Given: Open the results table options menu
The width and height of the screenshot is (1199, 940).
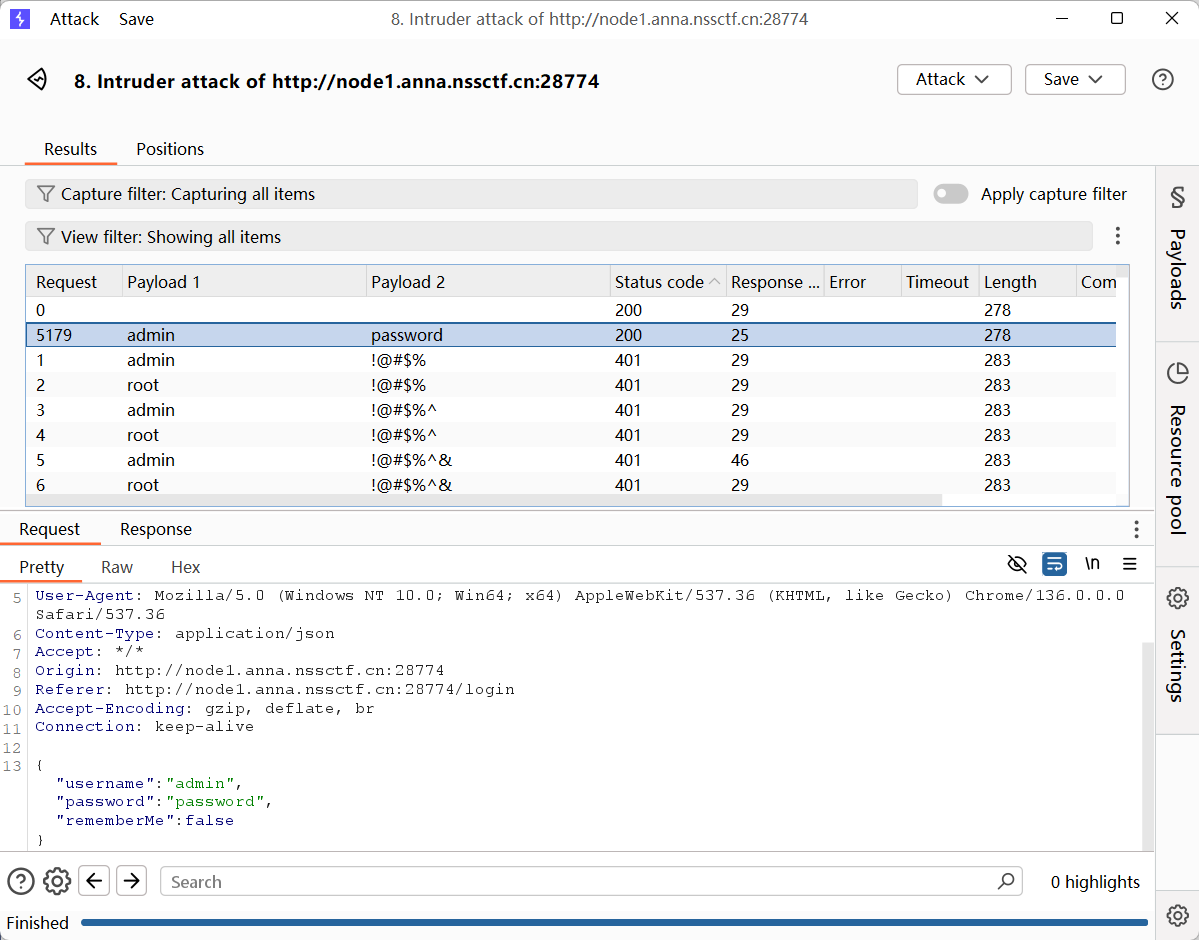Looking at the screenshot, I should coord(1118,236).
